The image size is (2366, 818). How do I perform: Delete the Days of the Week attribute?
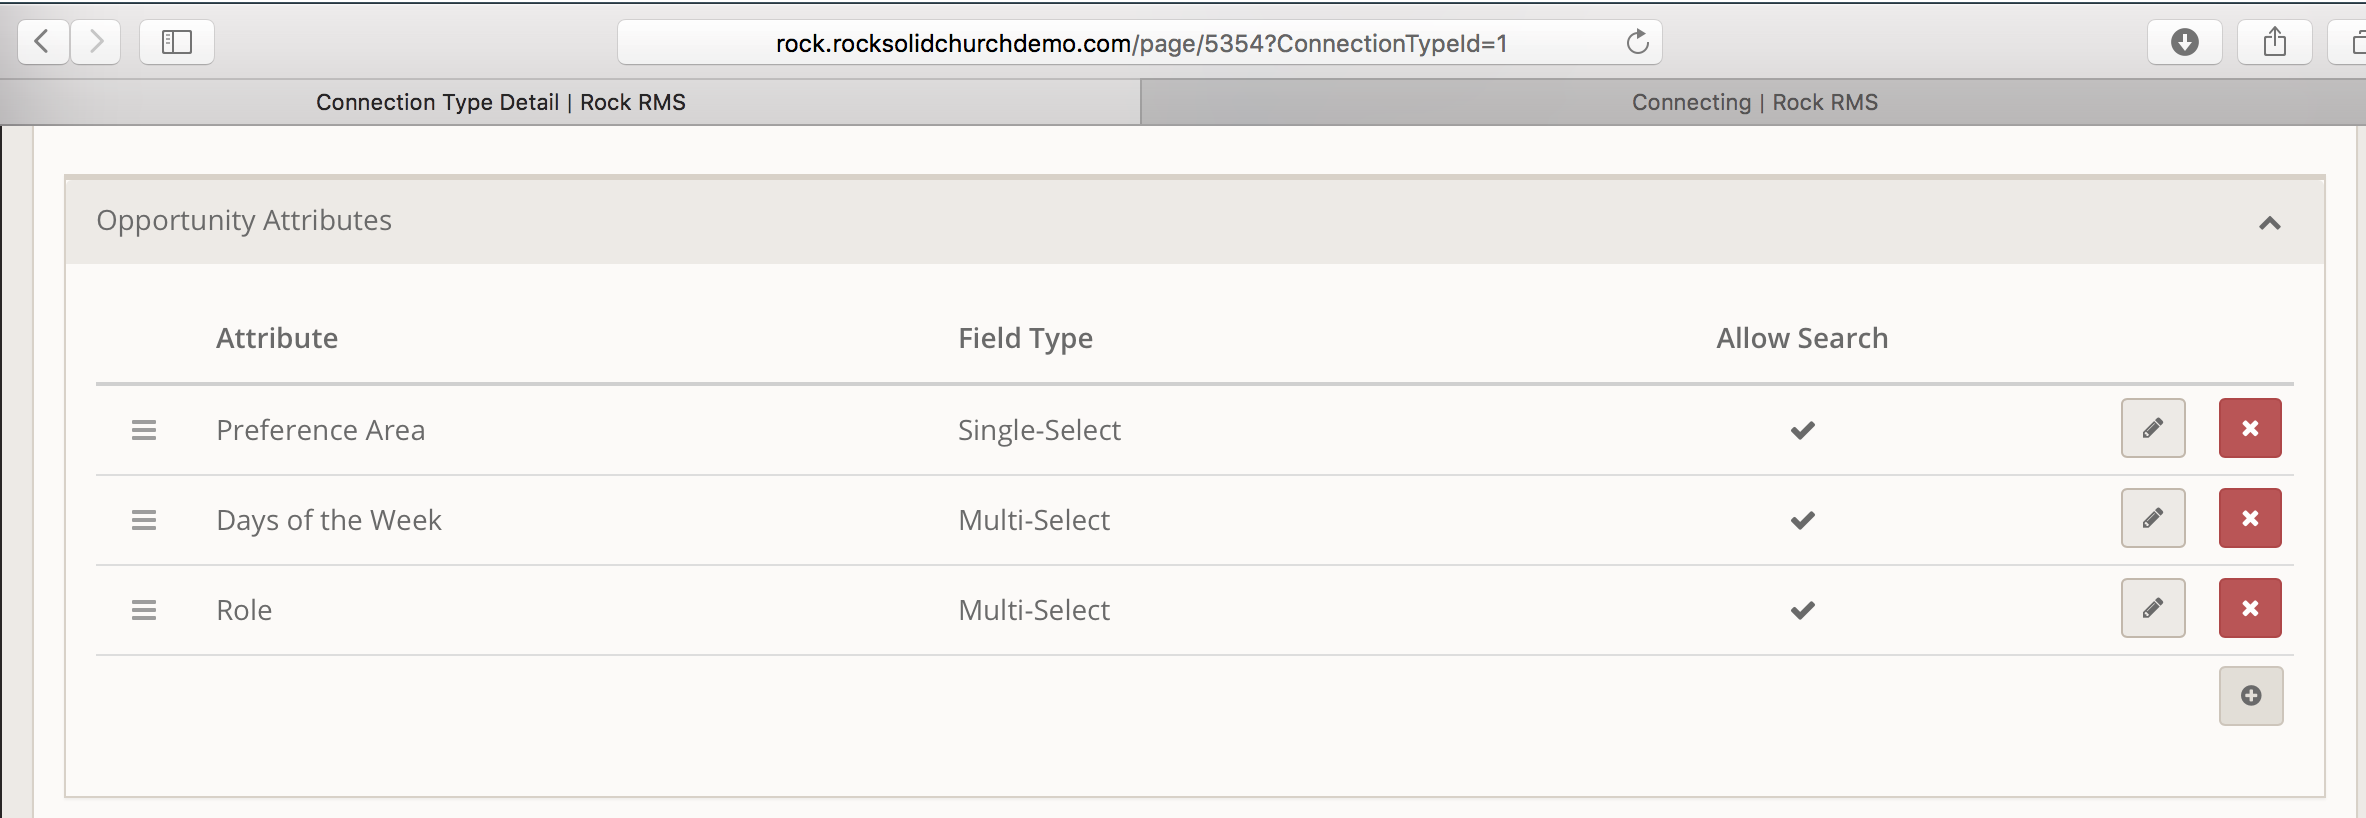[2249, 518]
